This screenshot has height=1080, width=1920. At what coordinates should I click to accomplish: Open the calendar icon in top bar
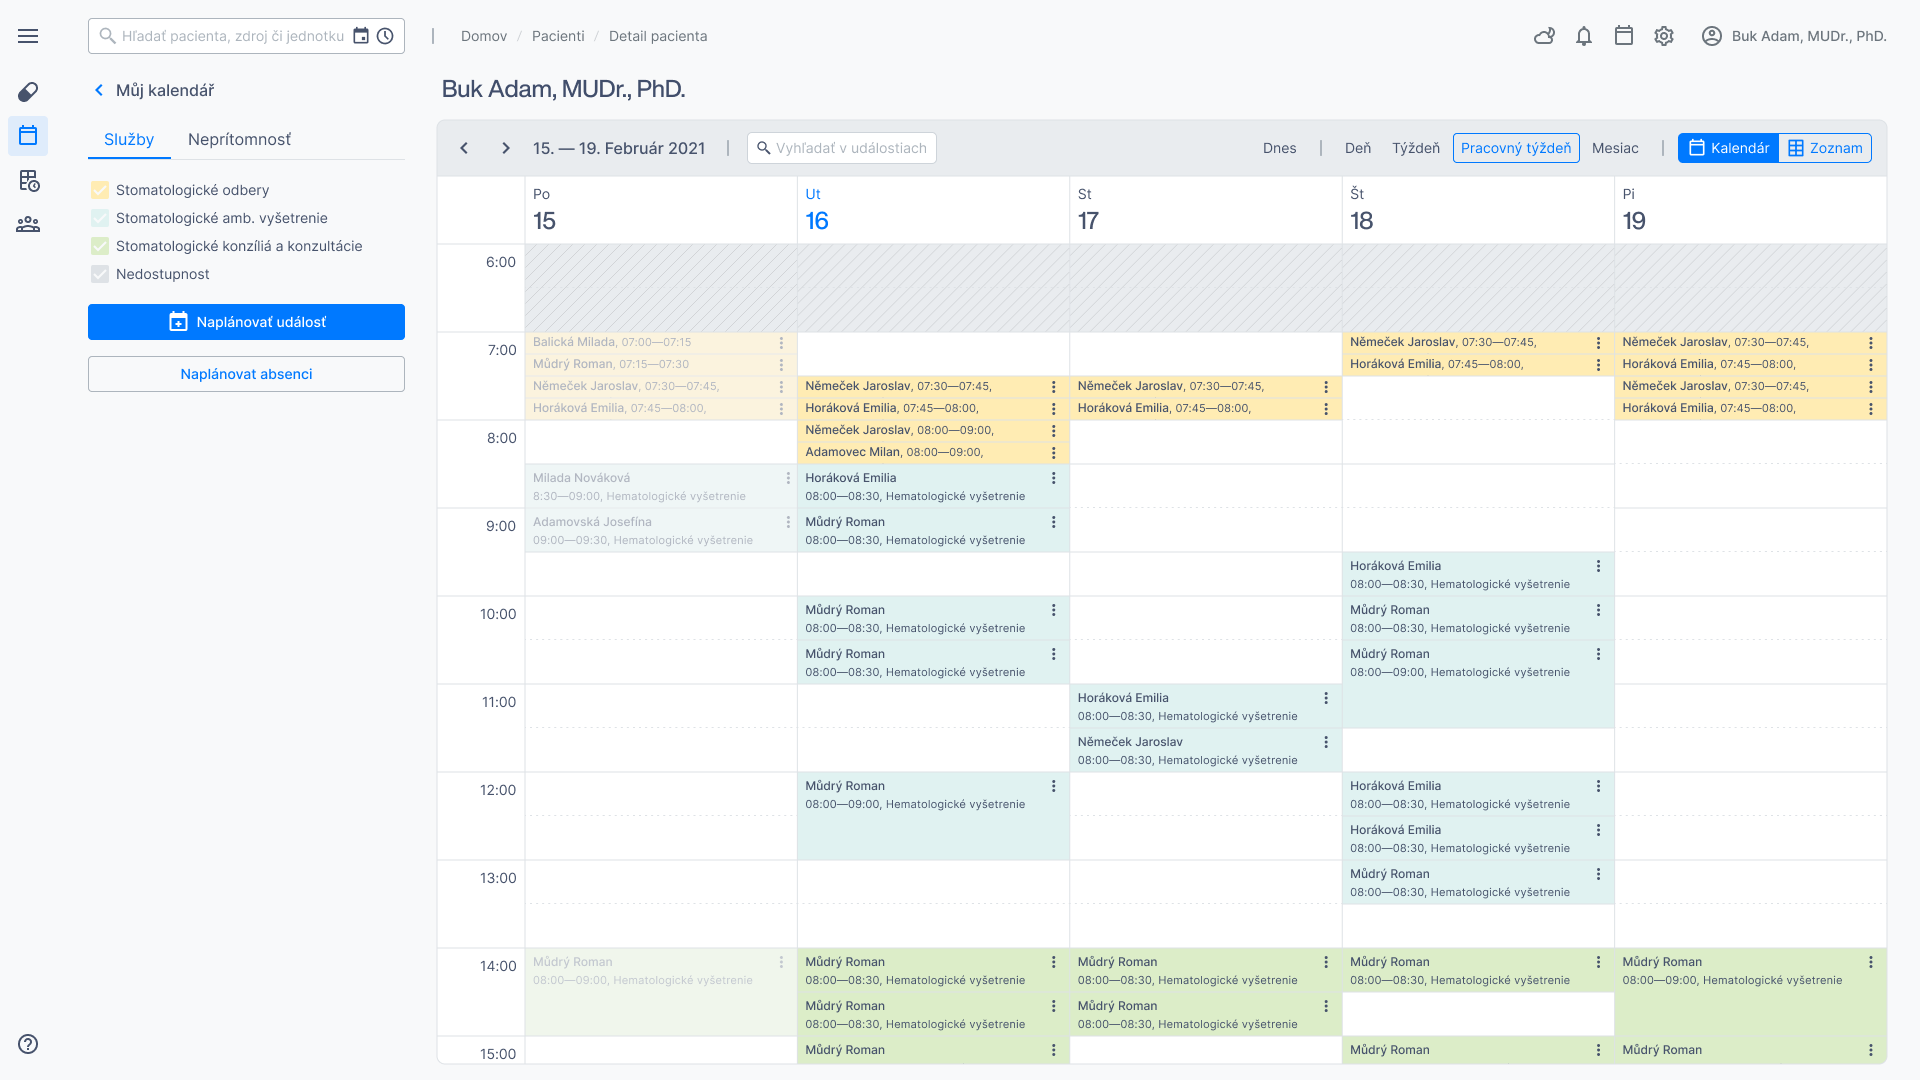(x=1624, y=36)
